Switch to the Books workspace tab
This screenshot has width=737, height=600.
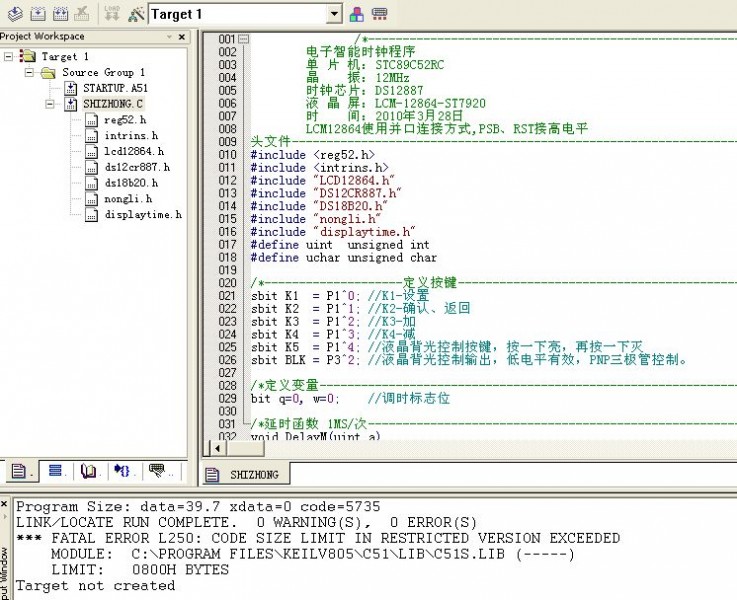click(89, 471)
